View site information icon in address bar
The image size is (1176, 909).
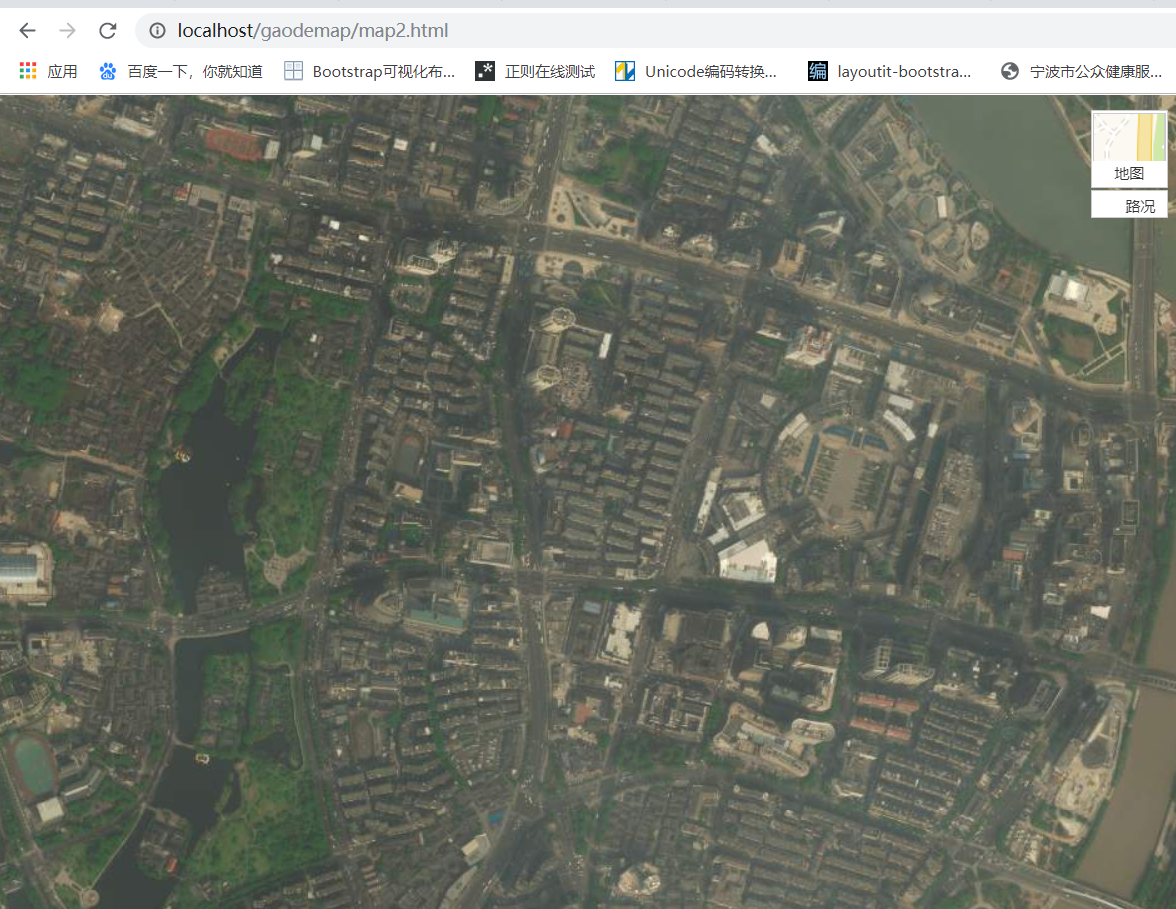(x=158, y=31)
